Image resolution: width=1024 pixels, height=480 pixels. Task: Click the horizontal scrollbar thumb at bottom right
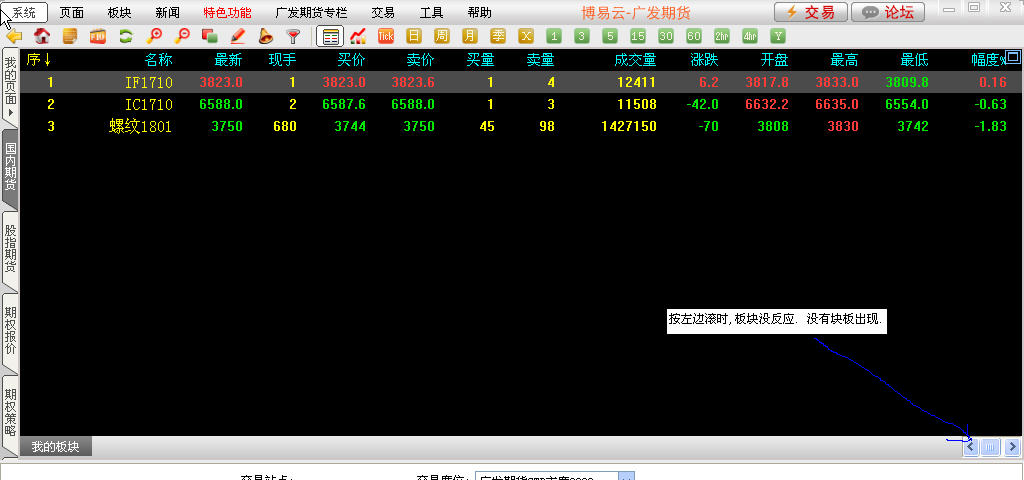point(990,447)
